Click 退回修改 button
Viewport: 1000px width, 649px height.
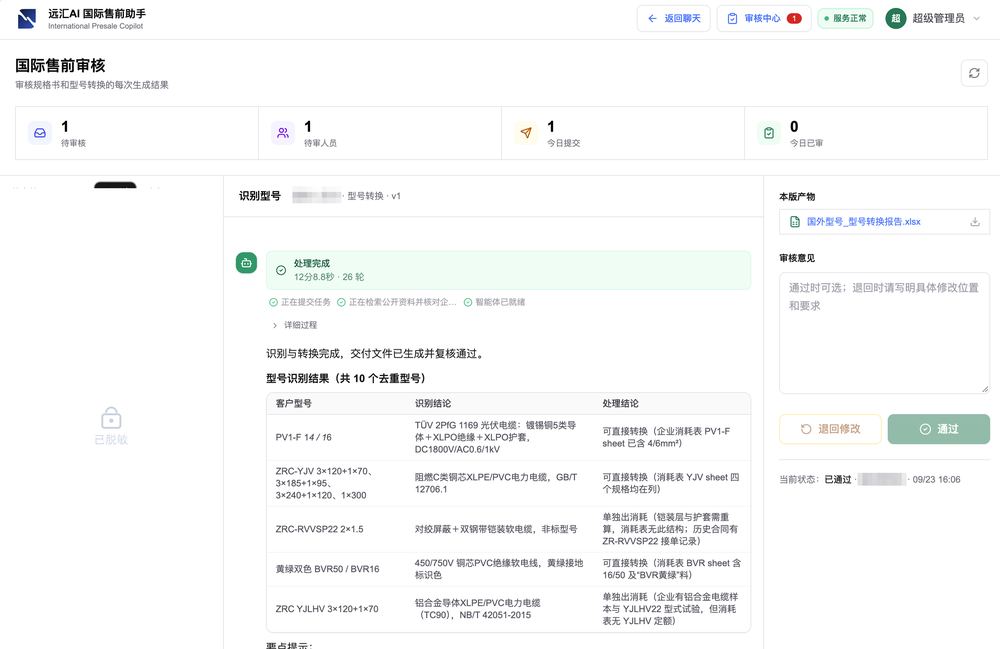830,429
